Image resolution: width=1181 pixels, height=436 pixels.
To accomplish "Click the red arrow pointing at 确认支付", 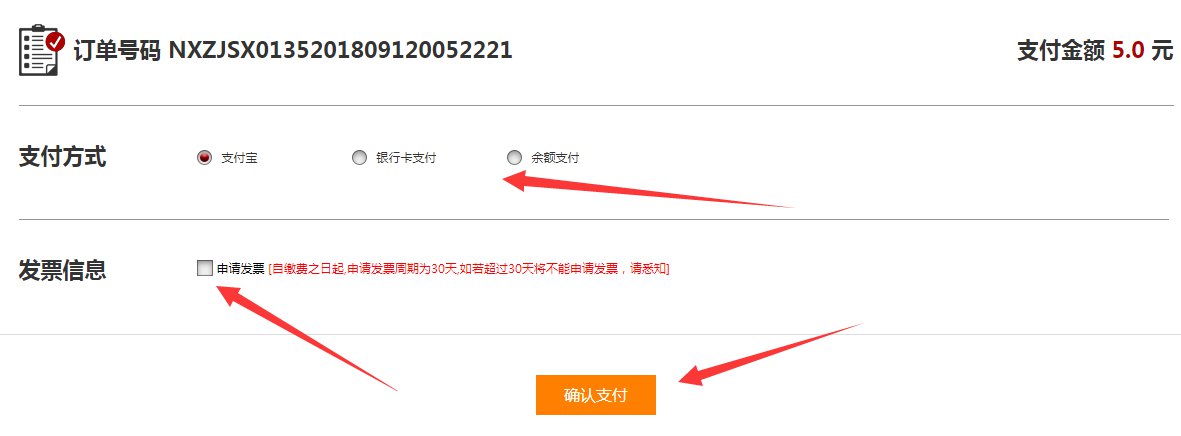I will coord(770,355).
